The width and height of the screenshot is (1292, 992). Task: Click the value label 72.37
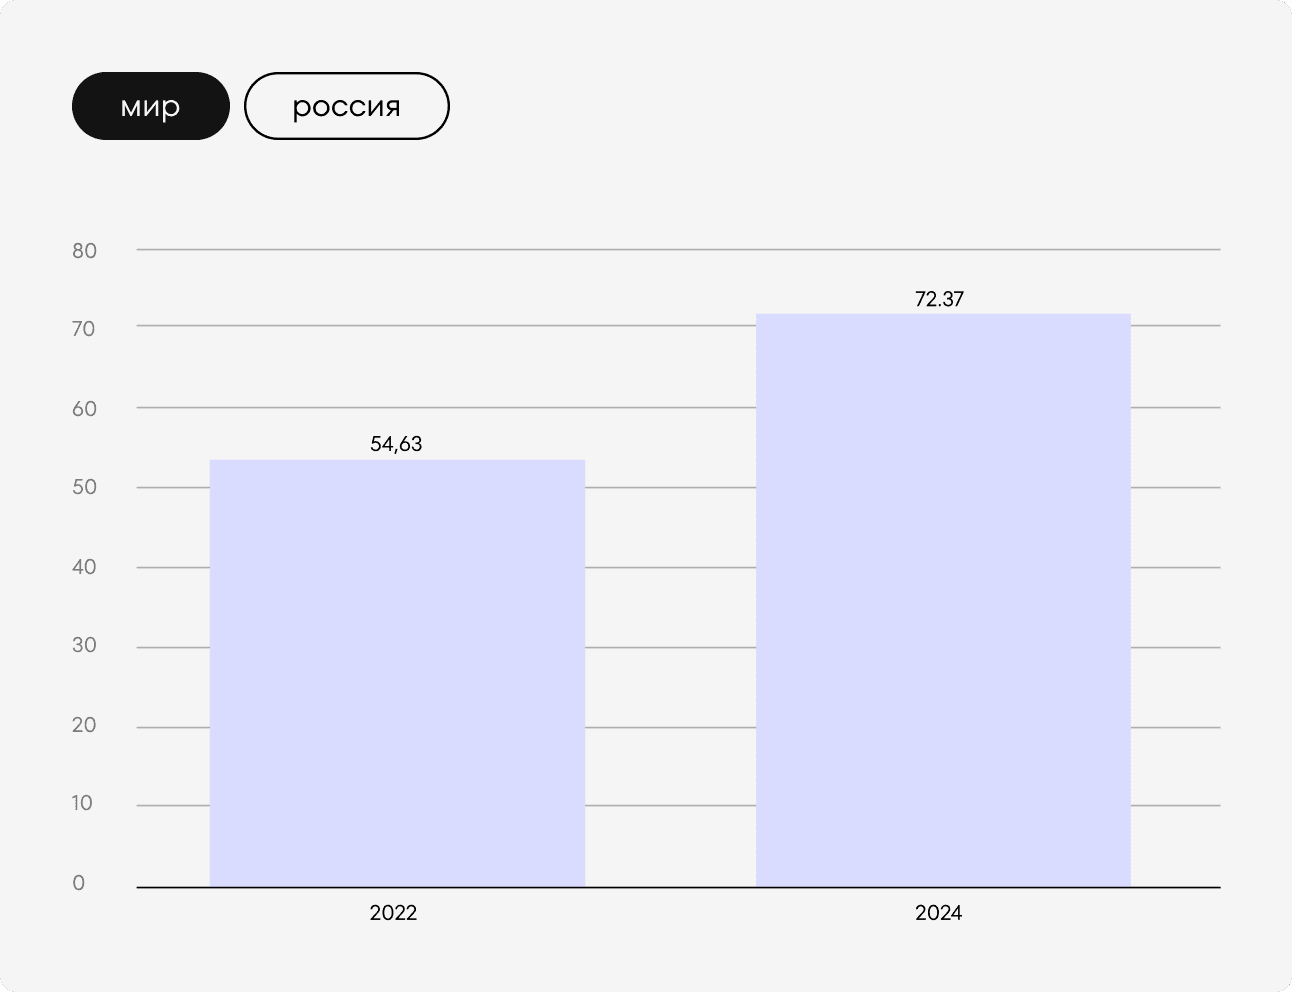[x=939, y=298]
